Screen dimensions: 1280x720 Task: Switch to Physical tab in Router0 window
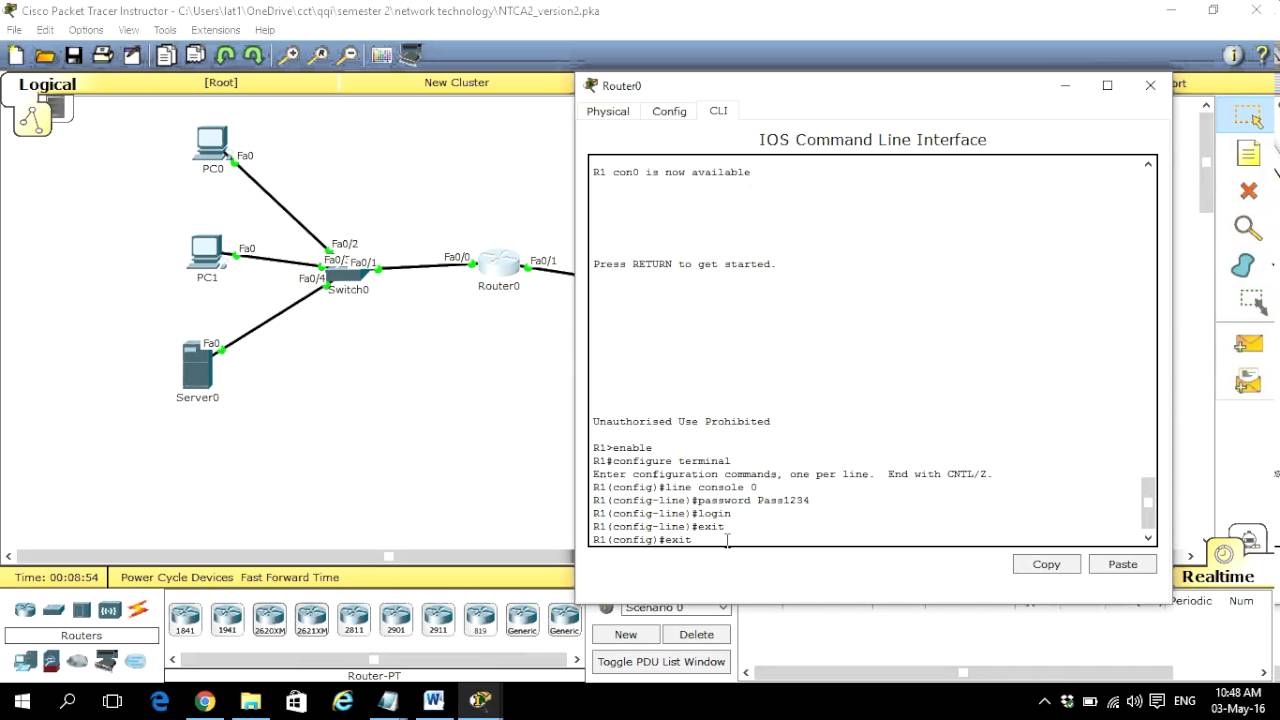tap(608, 111)
